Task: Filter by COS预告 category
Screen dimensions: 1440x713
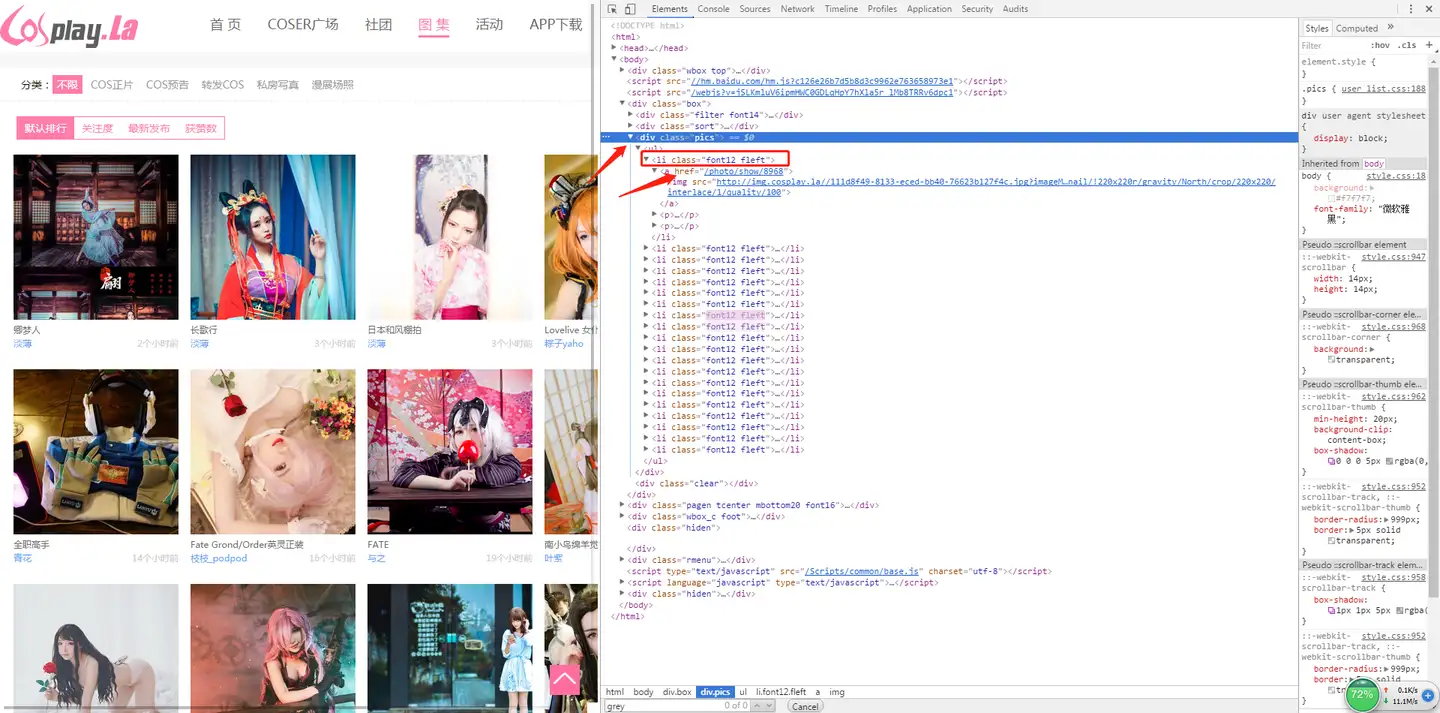Action: pyautogui.click(x=167, y=85)
